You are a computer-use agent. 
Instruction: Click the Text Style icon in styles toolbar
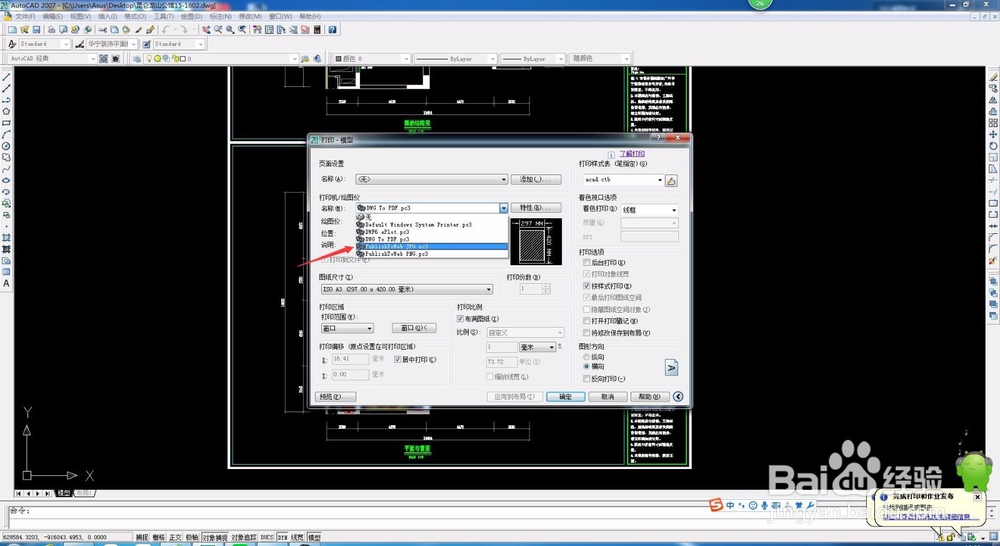(12, 44)
